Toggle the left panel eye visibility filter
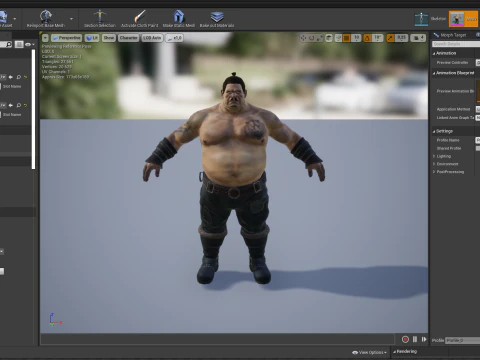480x360 pixels. pos(29,44)
